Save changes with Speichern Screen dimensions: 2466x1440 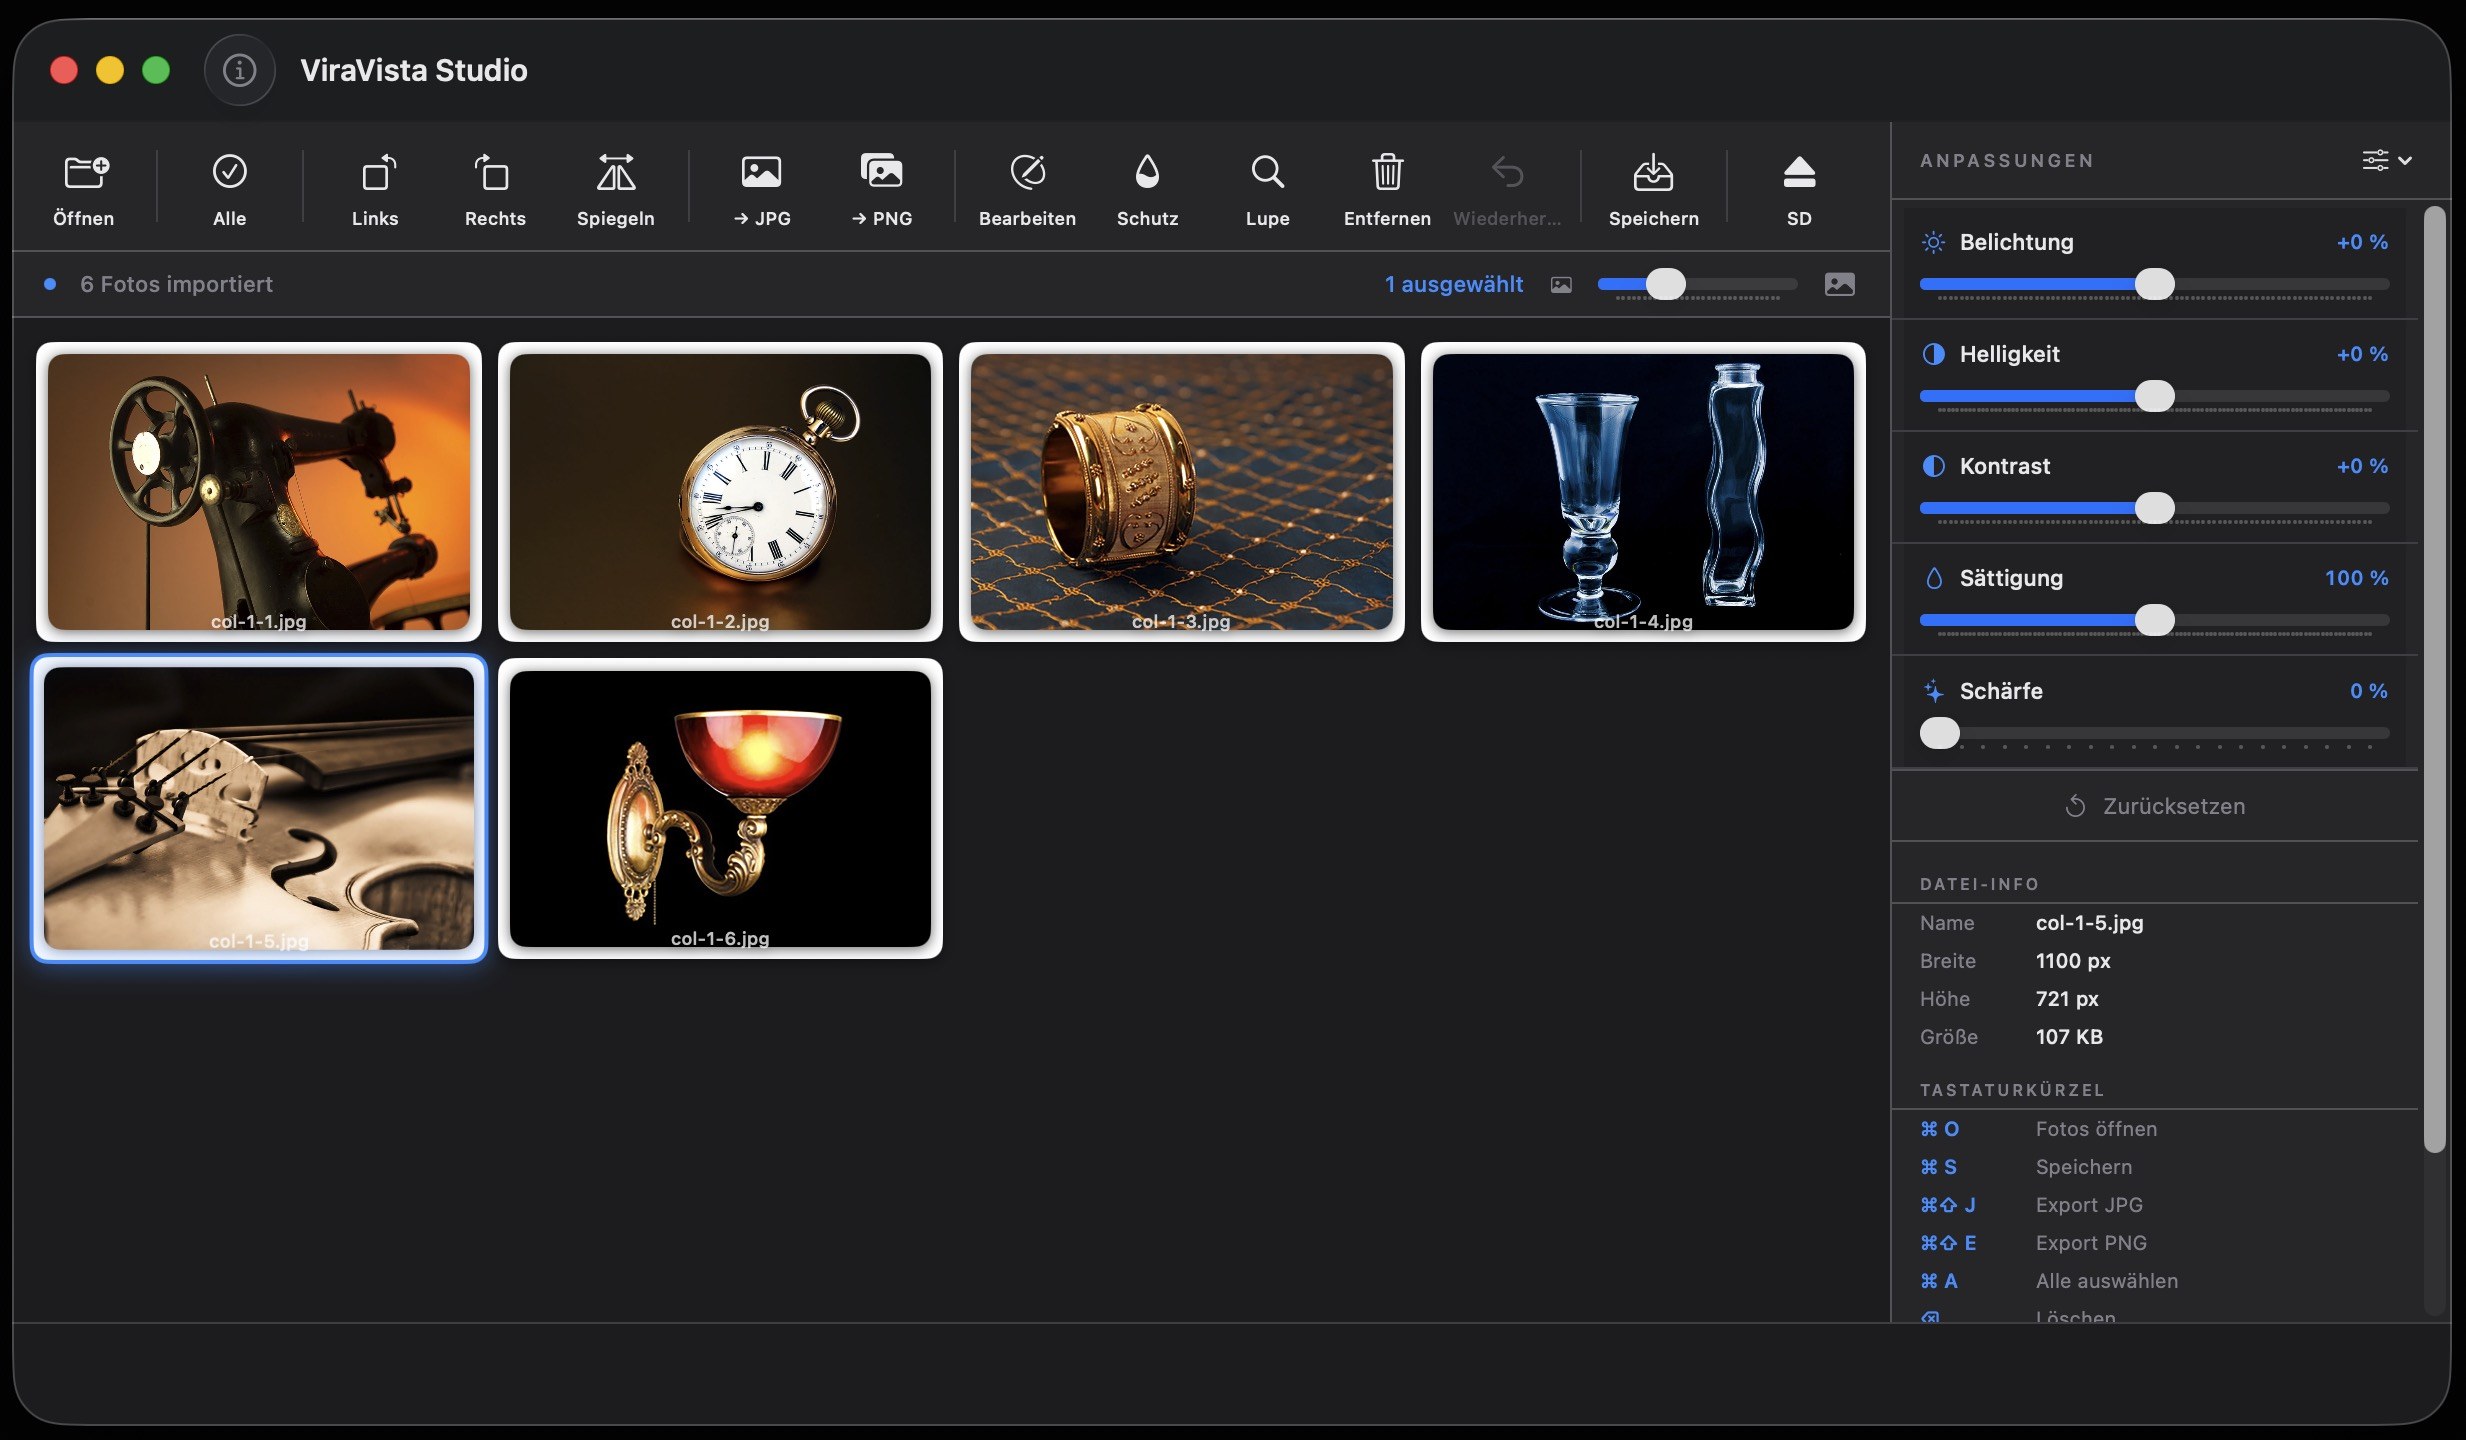click(1653, 190)
